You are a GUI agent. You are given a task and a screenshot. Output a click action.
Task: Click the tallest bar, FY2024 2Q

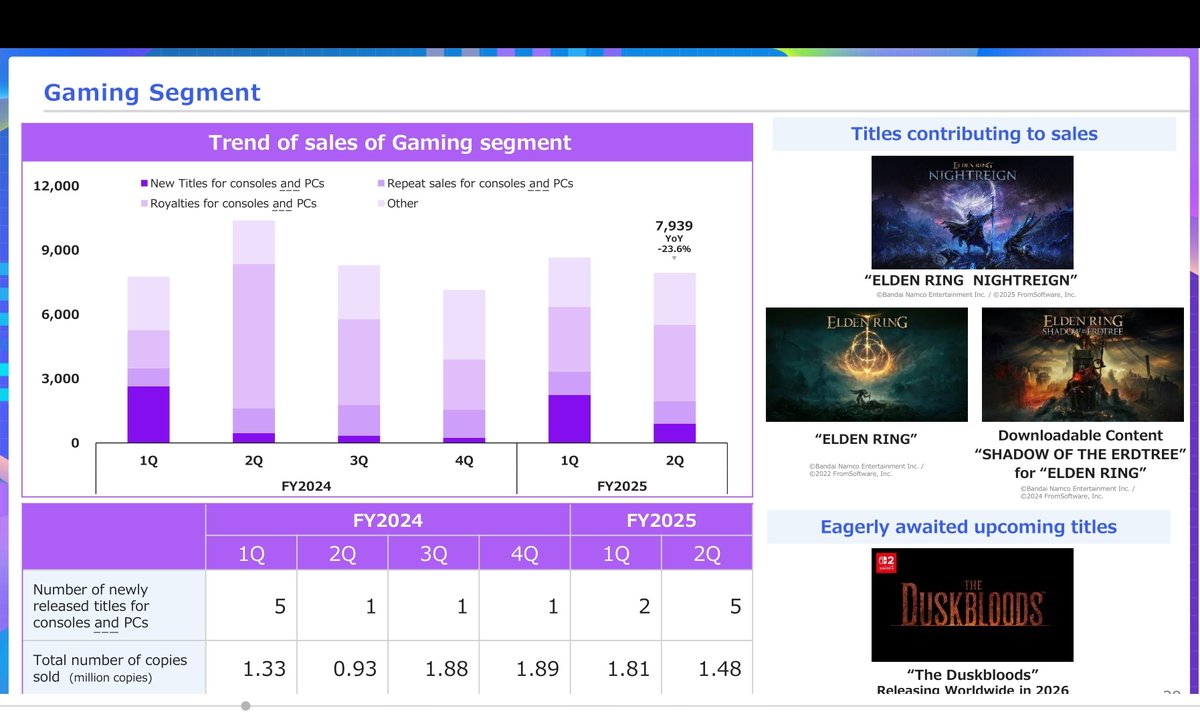pos(253,332)
